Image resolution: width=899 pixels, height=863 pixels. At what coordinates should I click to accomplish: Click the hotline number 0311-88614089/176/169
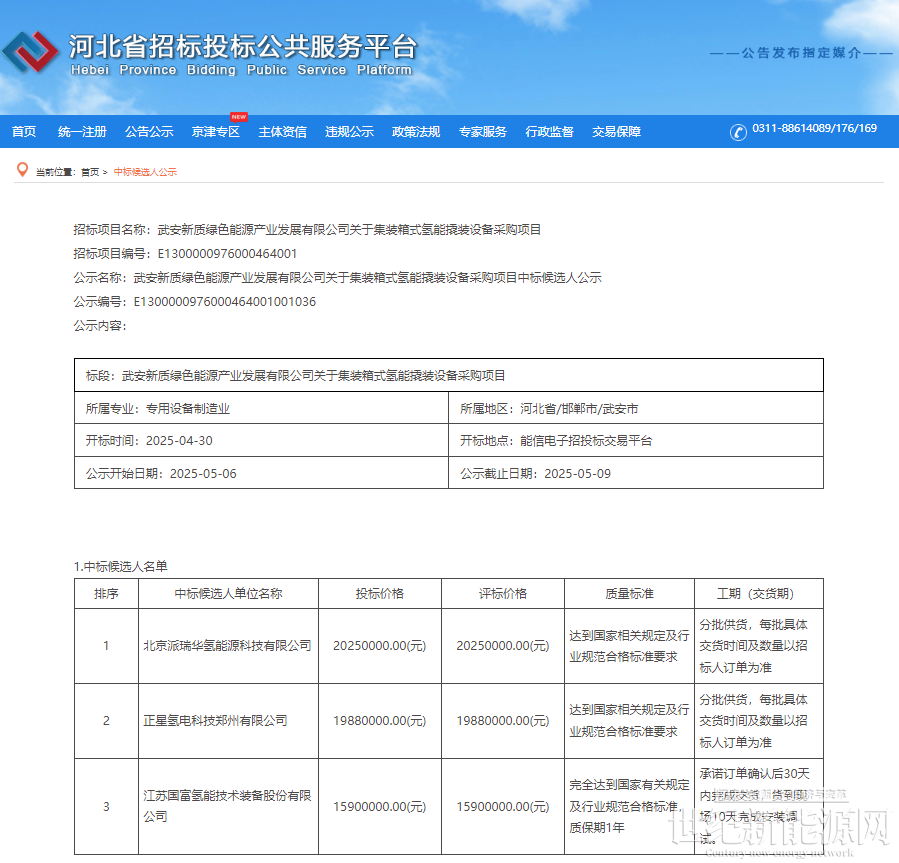tap(814, 128)
